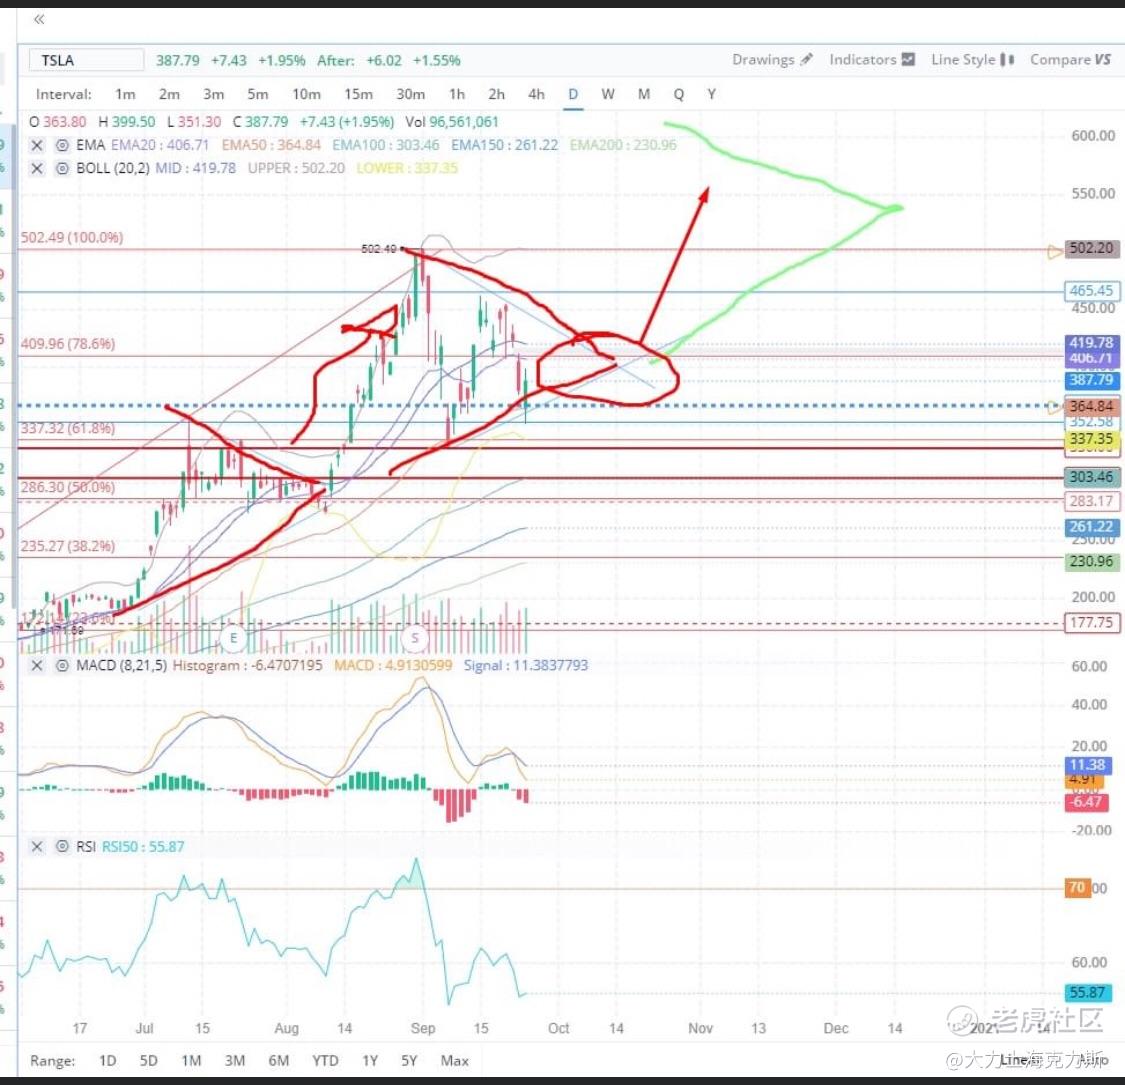Set range to 1D
Viewport: 1125px width, 1085px height.
pyautogui.click(x=108, y=1061)
